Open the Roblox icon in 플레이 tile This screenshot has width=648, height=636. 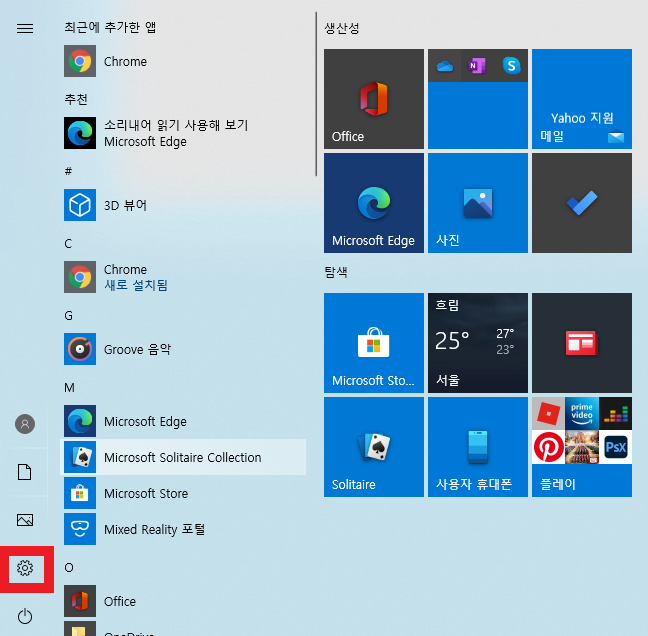(x=548, y=414)
